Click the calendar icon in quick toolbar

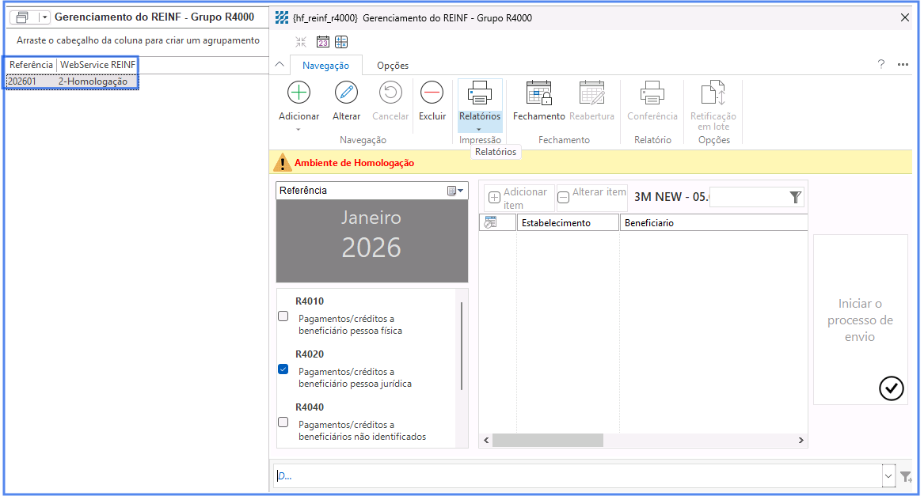[x=322, y=42]
